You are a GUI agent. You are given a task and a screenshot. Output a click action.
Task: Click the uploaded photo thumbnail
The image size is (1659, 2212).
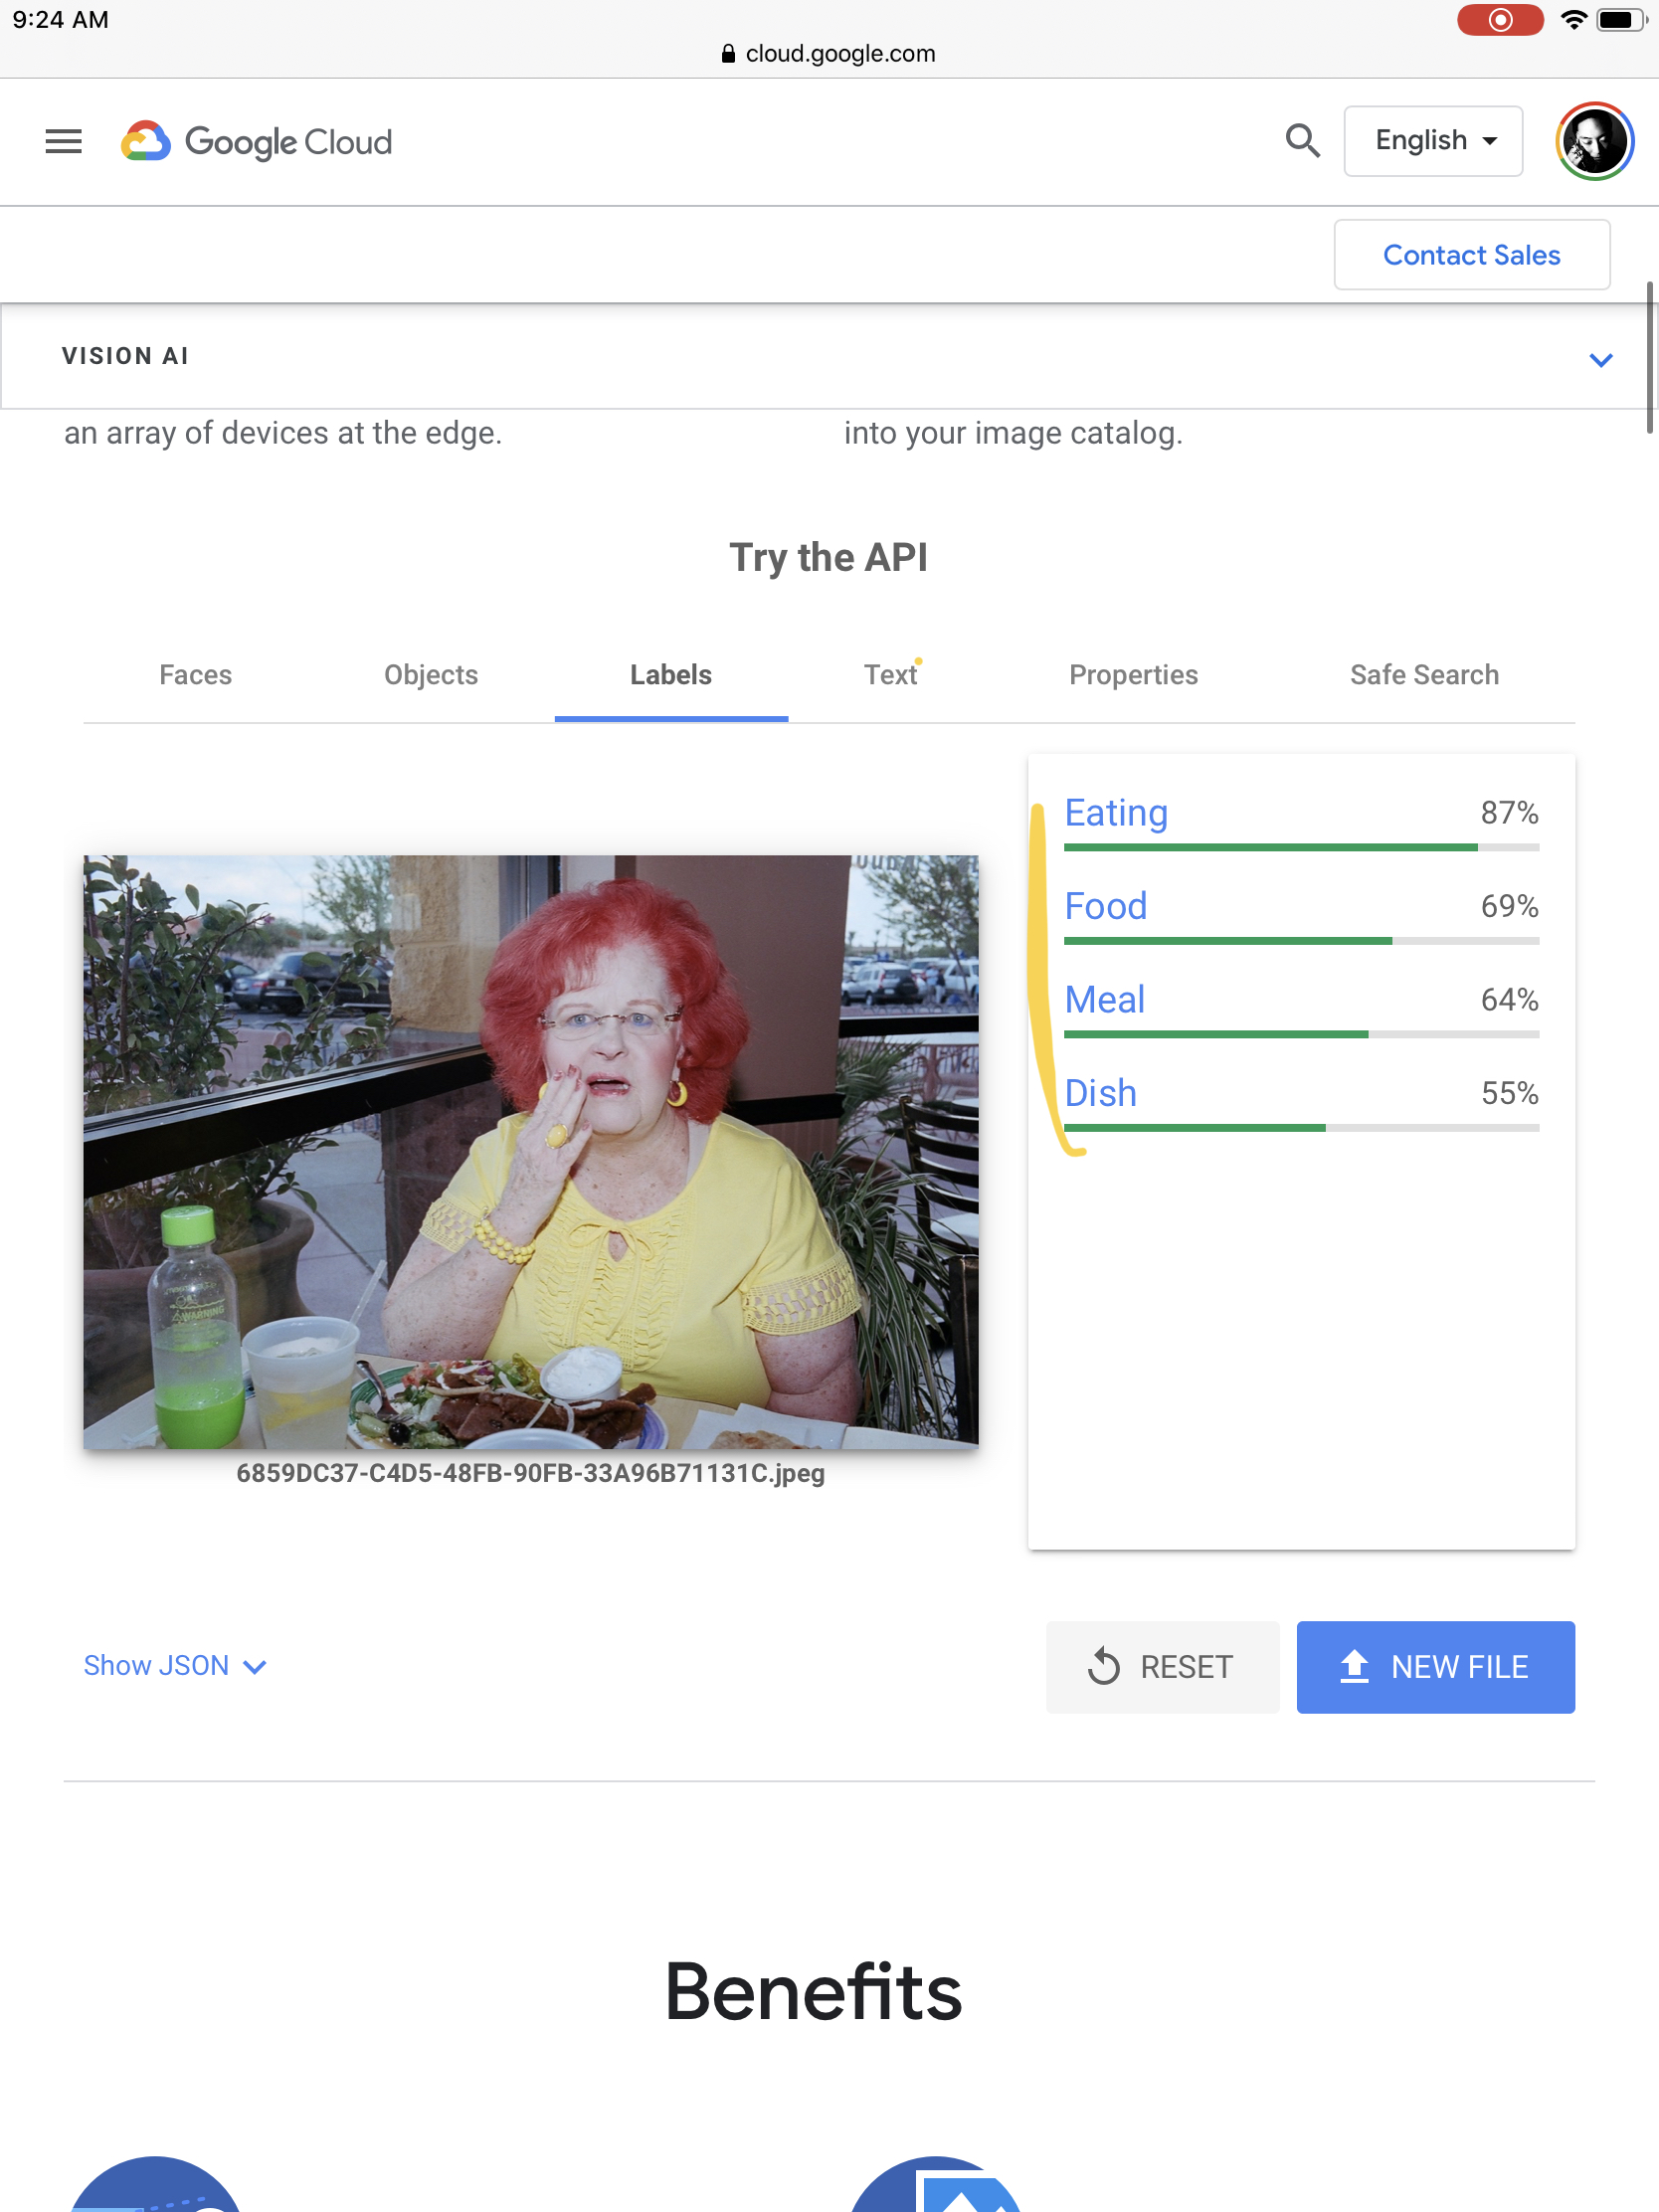tap(531, 1152)
